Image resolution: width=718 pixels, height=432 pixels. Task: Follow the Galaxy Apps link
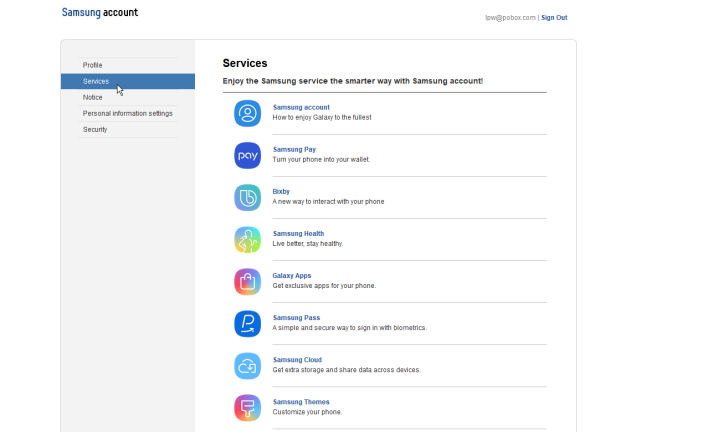[292, 275]
